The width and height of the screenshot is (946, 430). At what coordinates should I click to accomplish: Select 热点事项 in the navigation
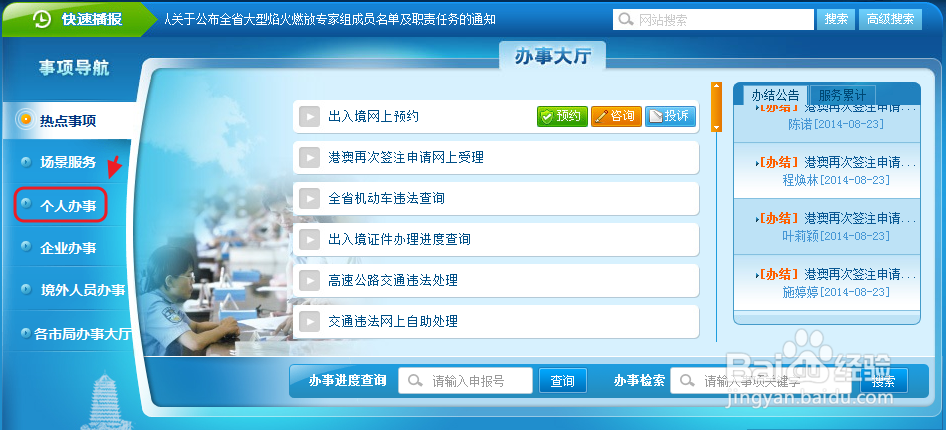(x=68, y=120)
